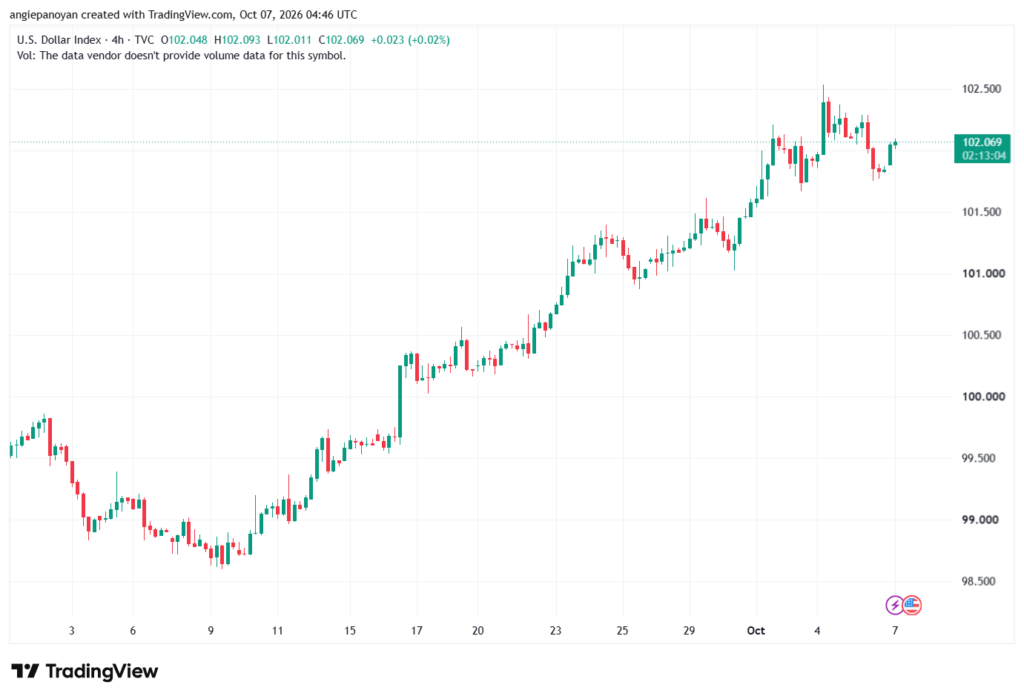Click the 98.500 price axis label
1024x699 pixels.
(978, 581)
